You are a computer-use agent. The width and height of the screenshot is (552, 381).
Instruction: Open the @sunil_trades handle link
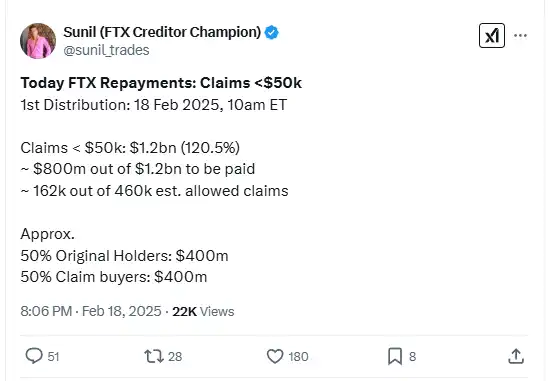106,50
